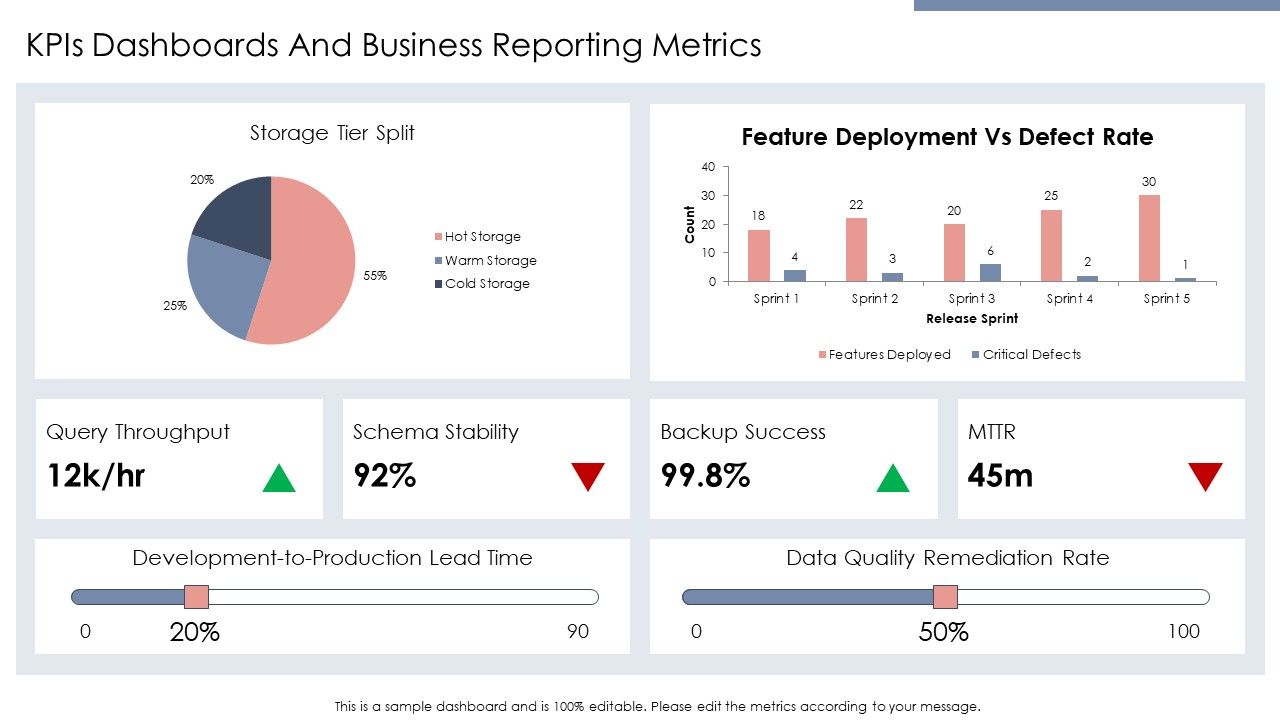Click the Data Quality Remediation slider handle
Screen dimensions: 1280x720
coord(945,597)
